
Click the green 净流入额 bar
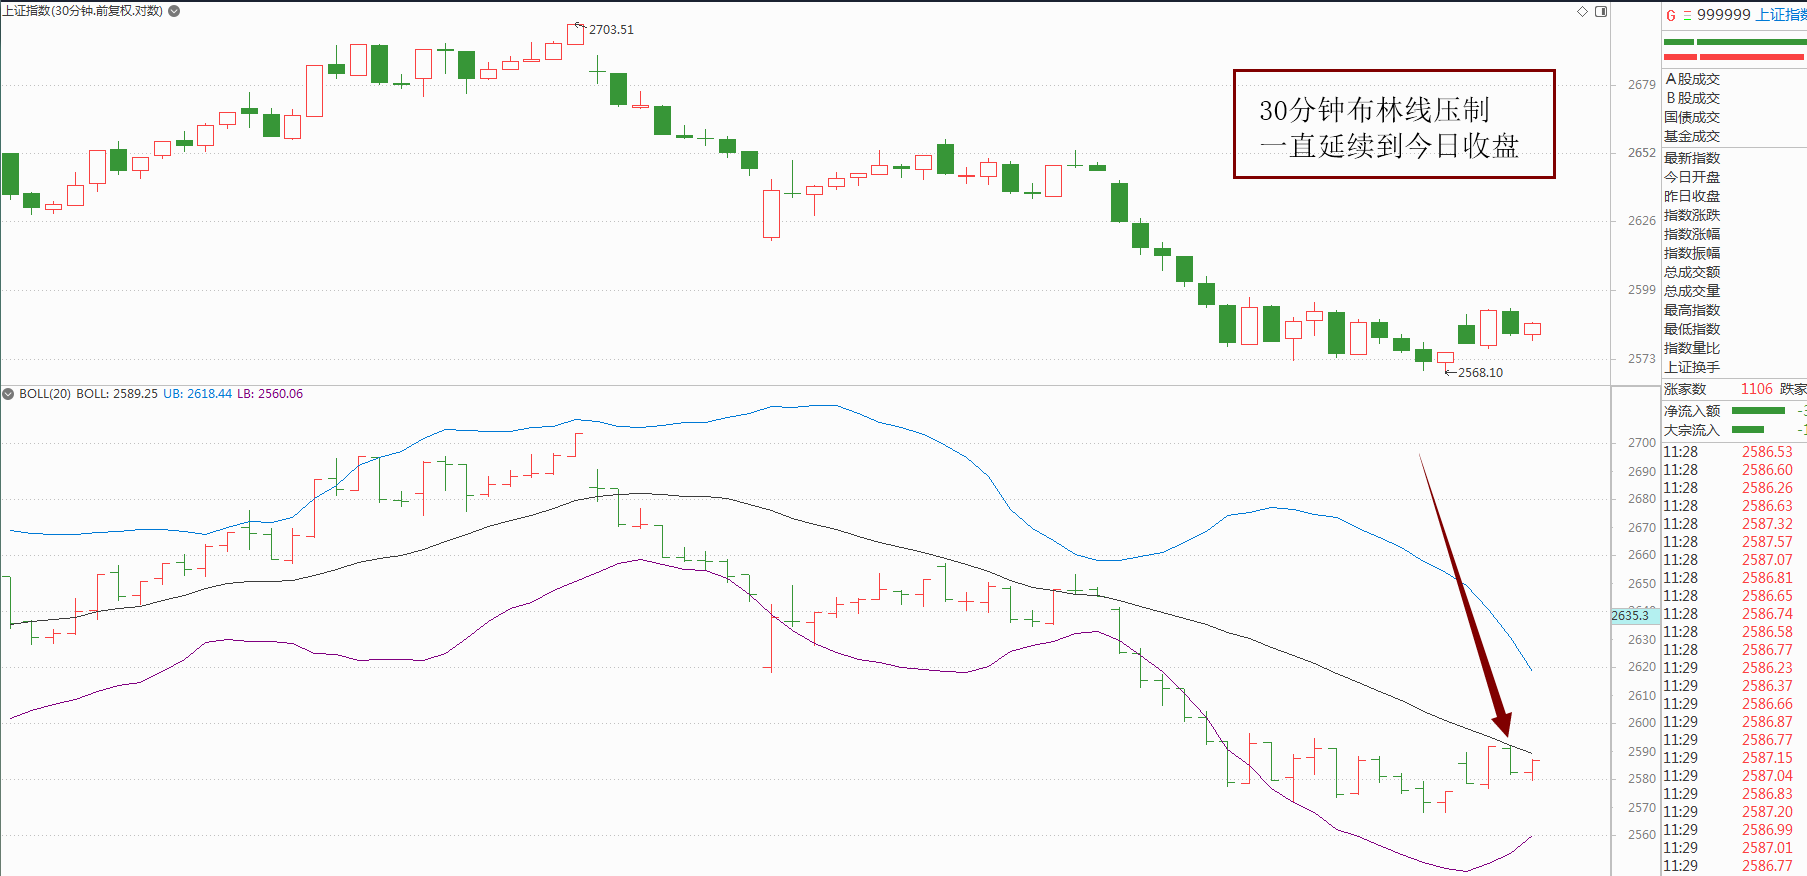[1758, 411]
